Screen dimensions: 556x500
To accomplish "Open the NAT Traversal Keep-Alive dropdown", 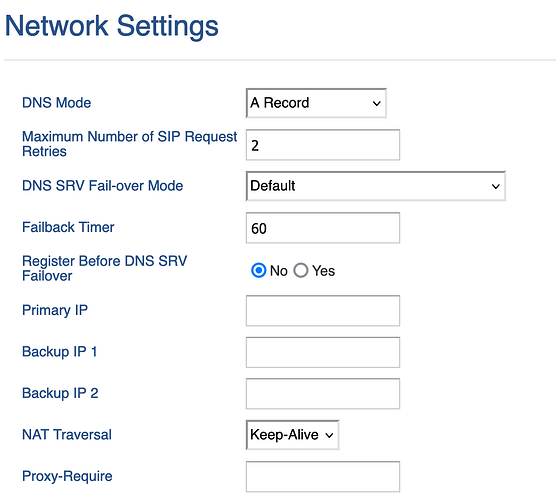I will [293, 435].
